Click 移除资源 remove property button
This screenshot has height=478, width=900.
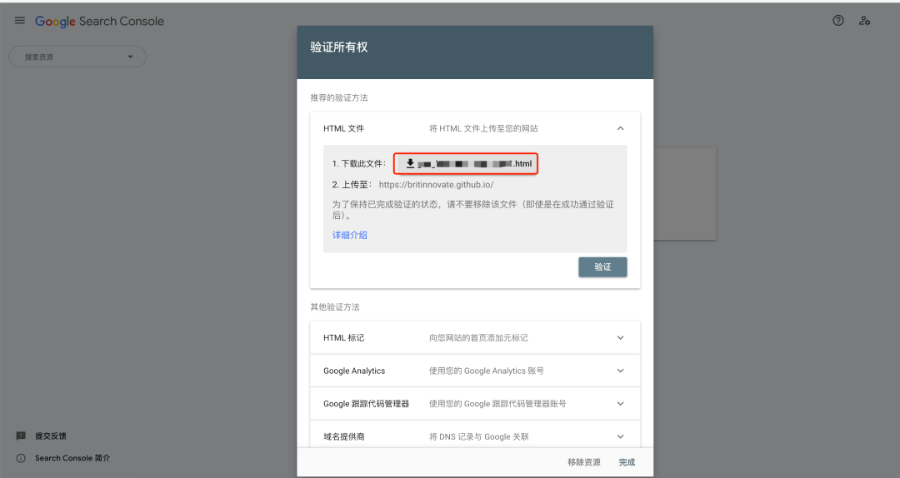(x=584, y=463)
